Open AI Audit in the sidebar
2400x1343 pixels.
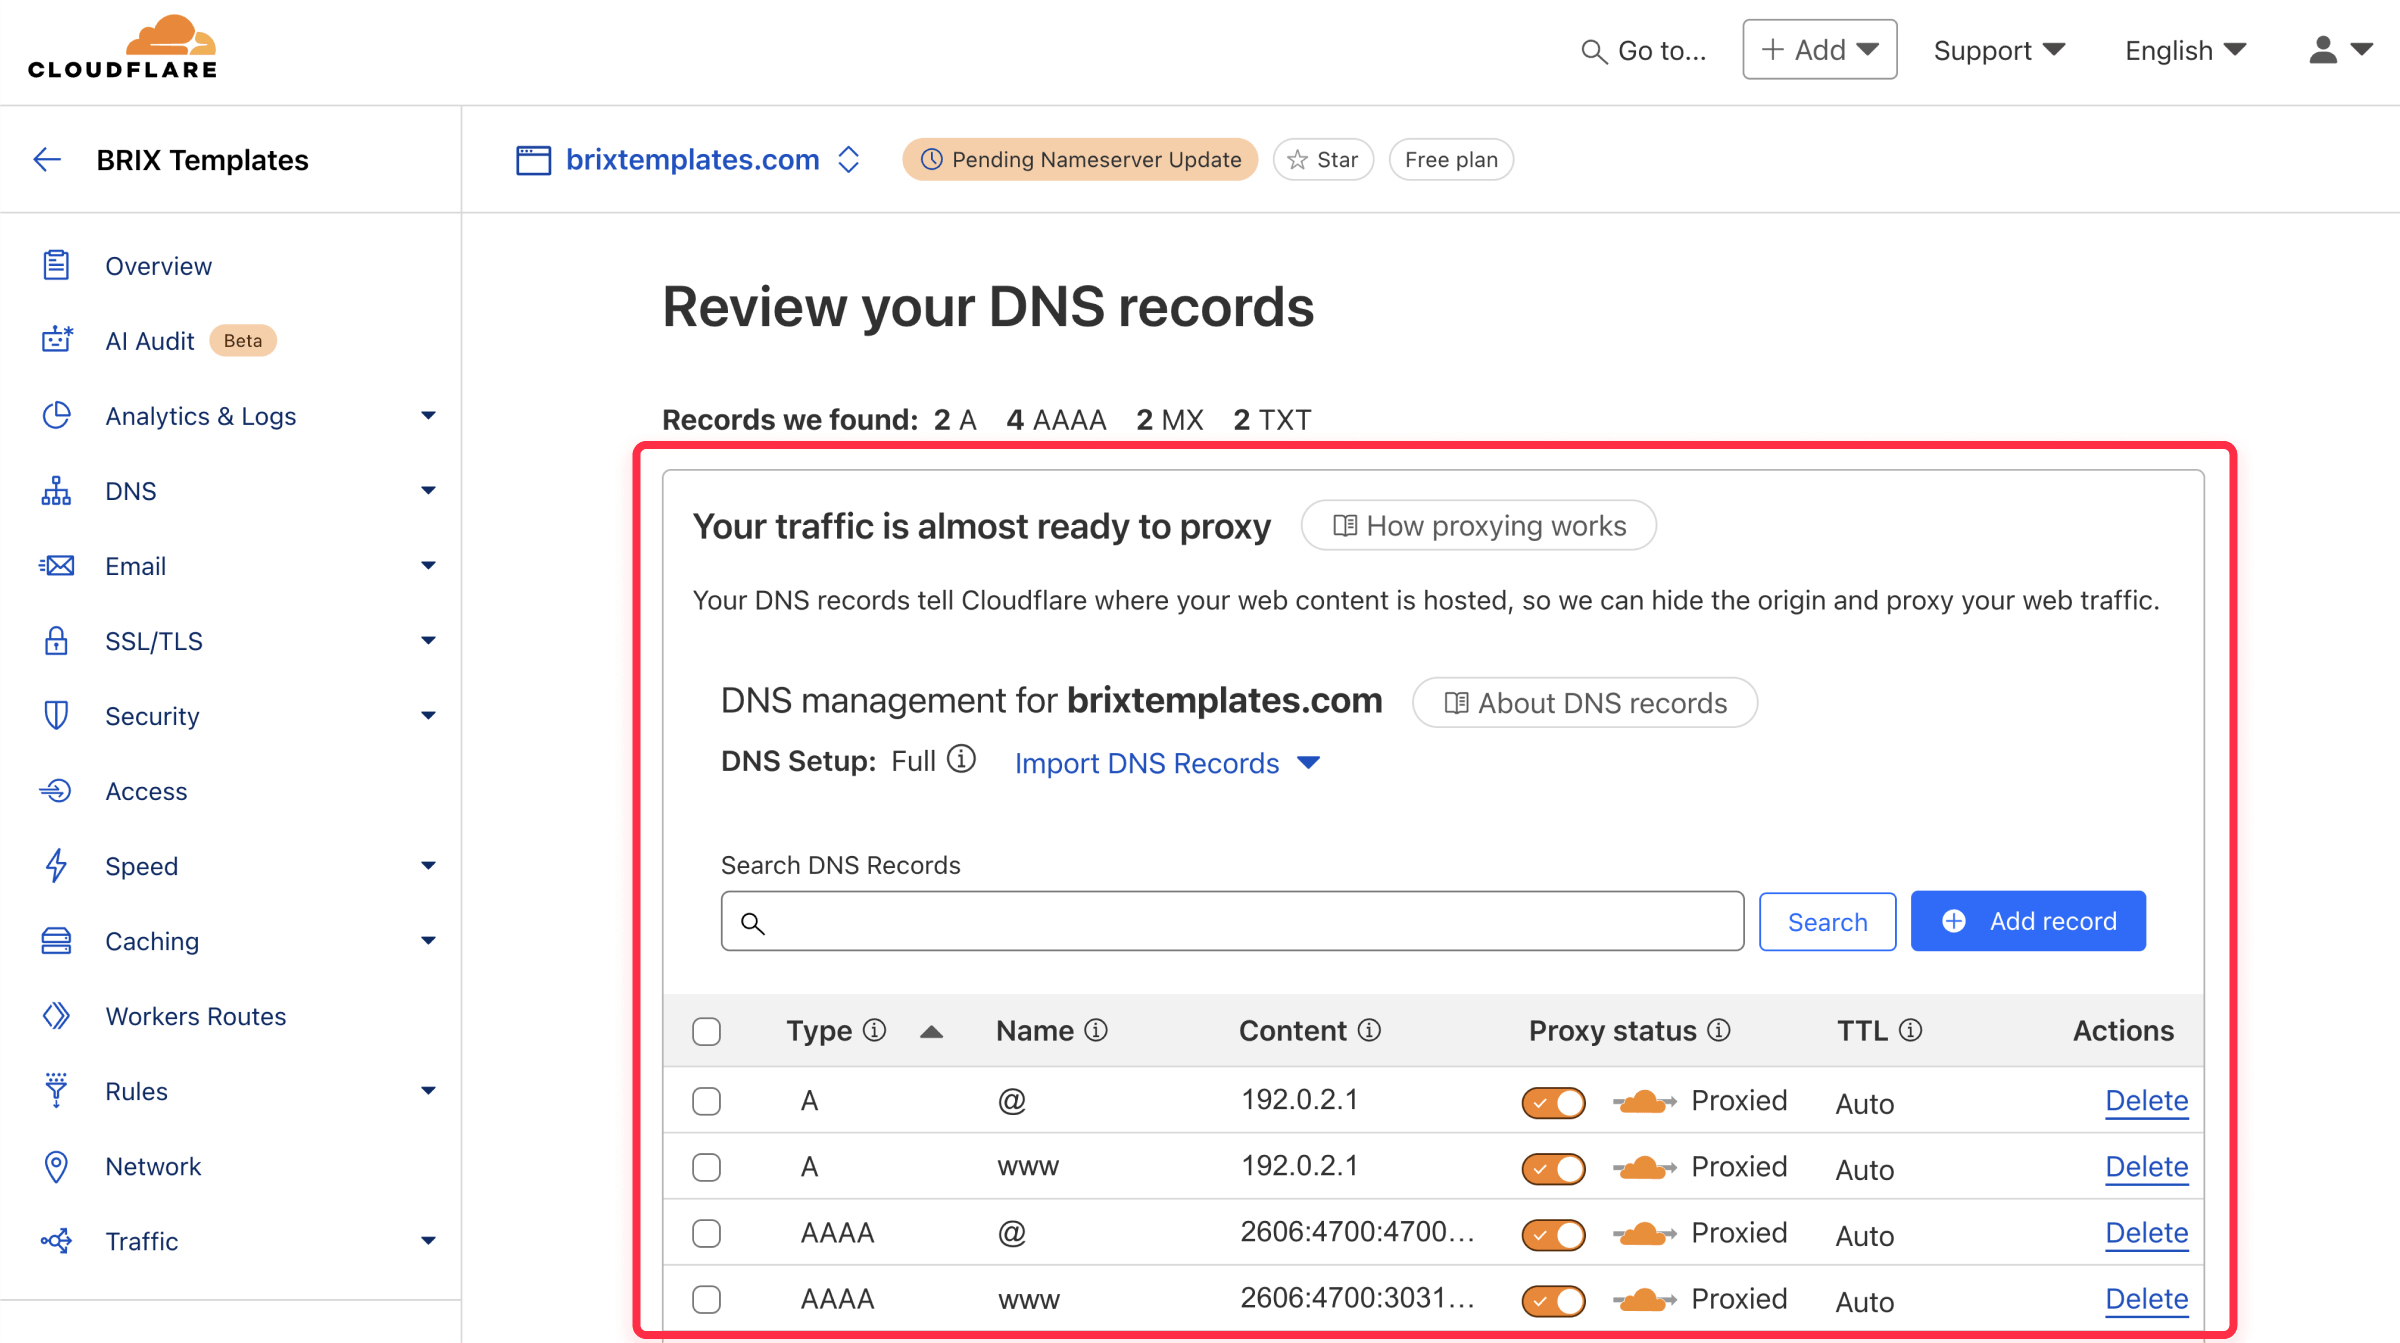tap(150, 341)
